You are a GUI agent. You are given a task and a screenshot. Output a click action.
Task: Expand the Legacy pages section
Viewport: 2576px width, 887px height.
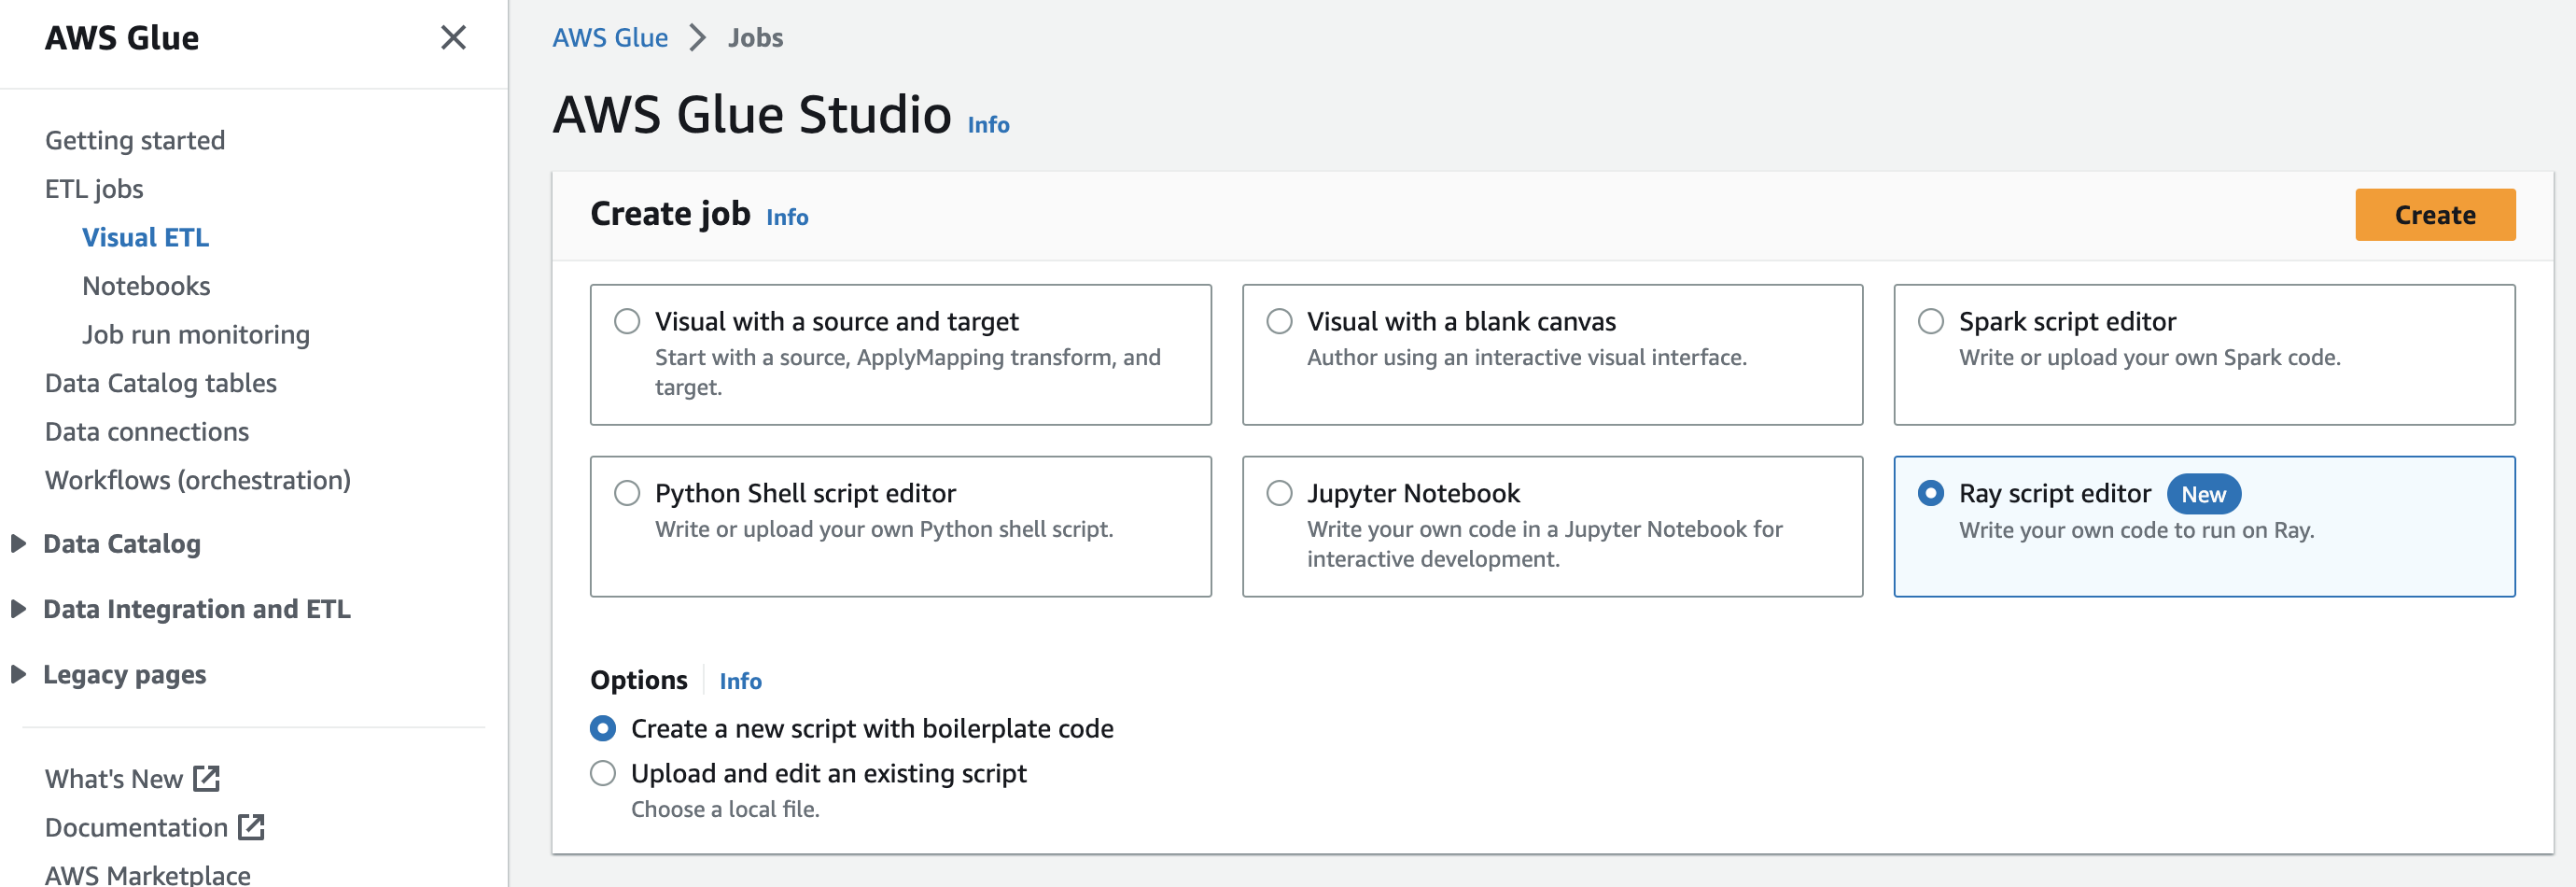(18, 673)
